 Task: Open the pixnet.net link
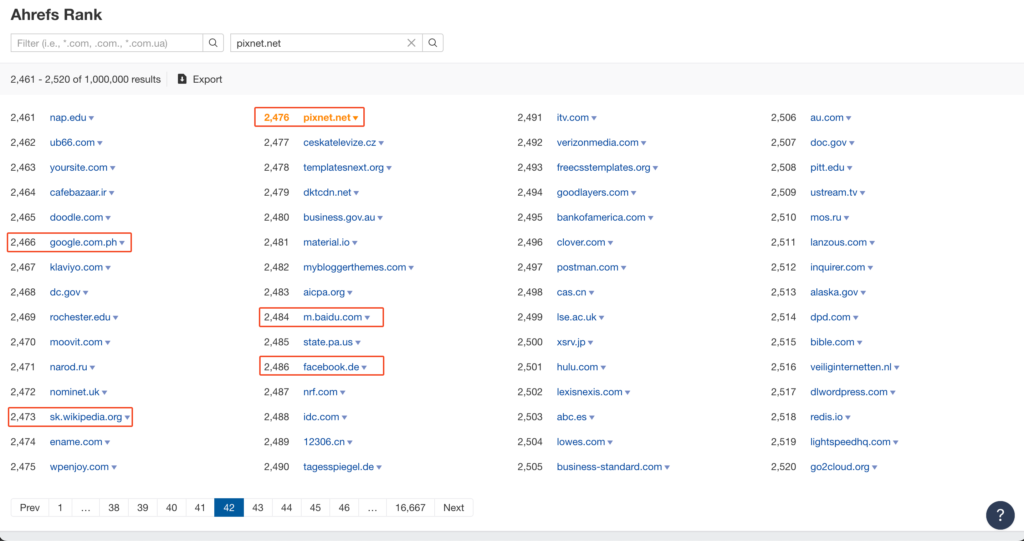pyautogui.click(x=327, y=118)
